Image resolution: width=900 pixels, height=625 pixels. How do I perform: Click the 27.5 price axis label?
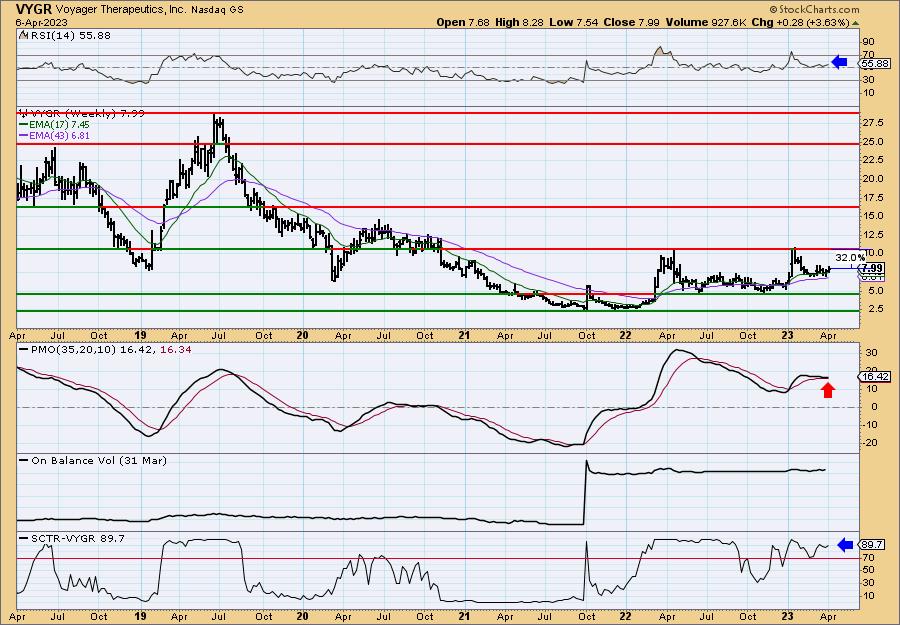875,123
